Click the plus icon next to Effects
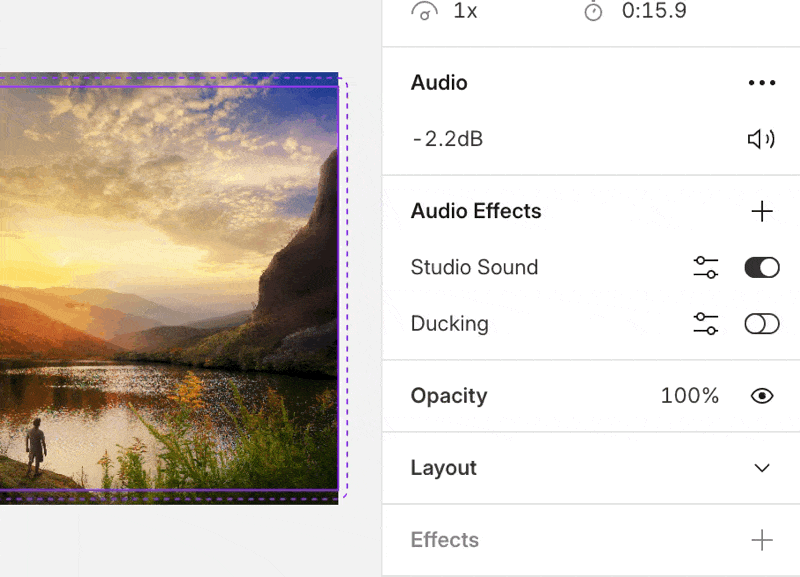800x577 pixels. [x=762, y=540]
